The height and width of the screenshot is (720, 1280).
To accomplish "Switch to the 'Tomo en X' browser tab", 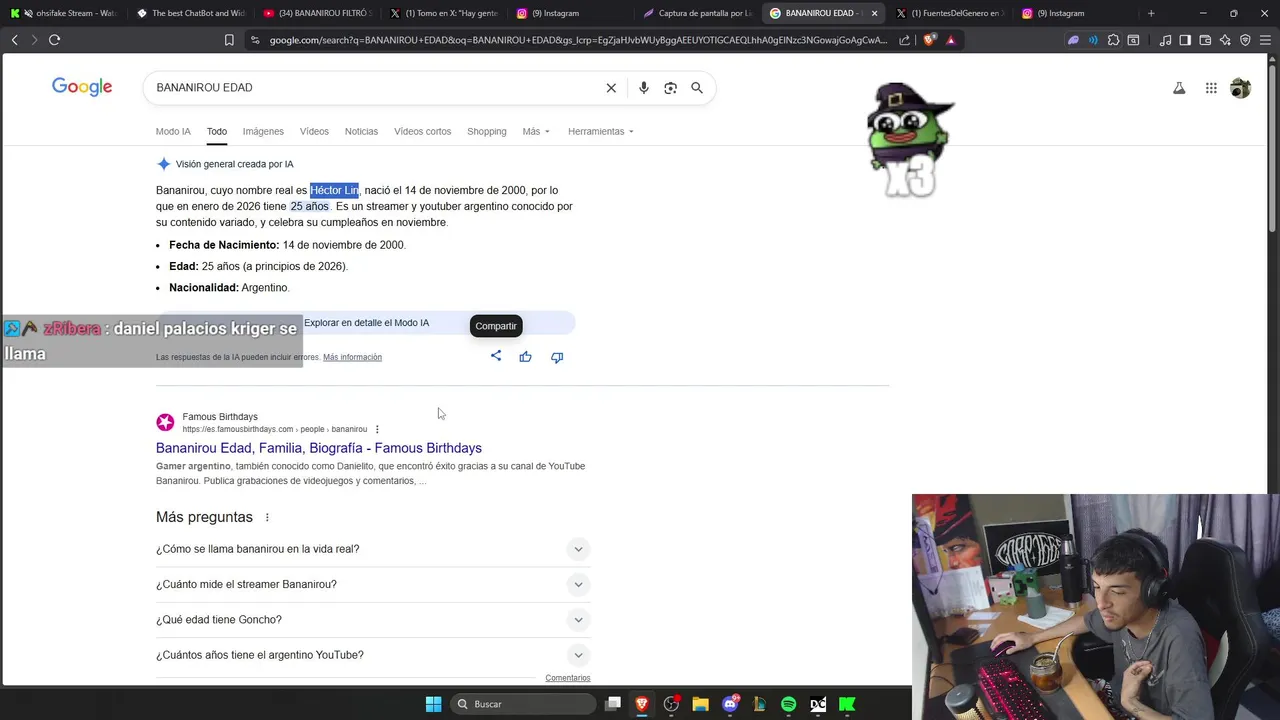I will pos(443,13).
